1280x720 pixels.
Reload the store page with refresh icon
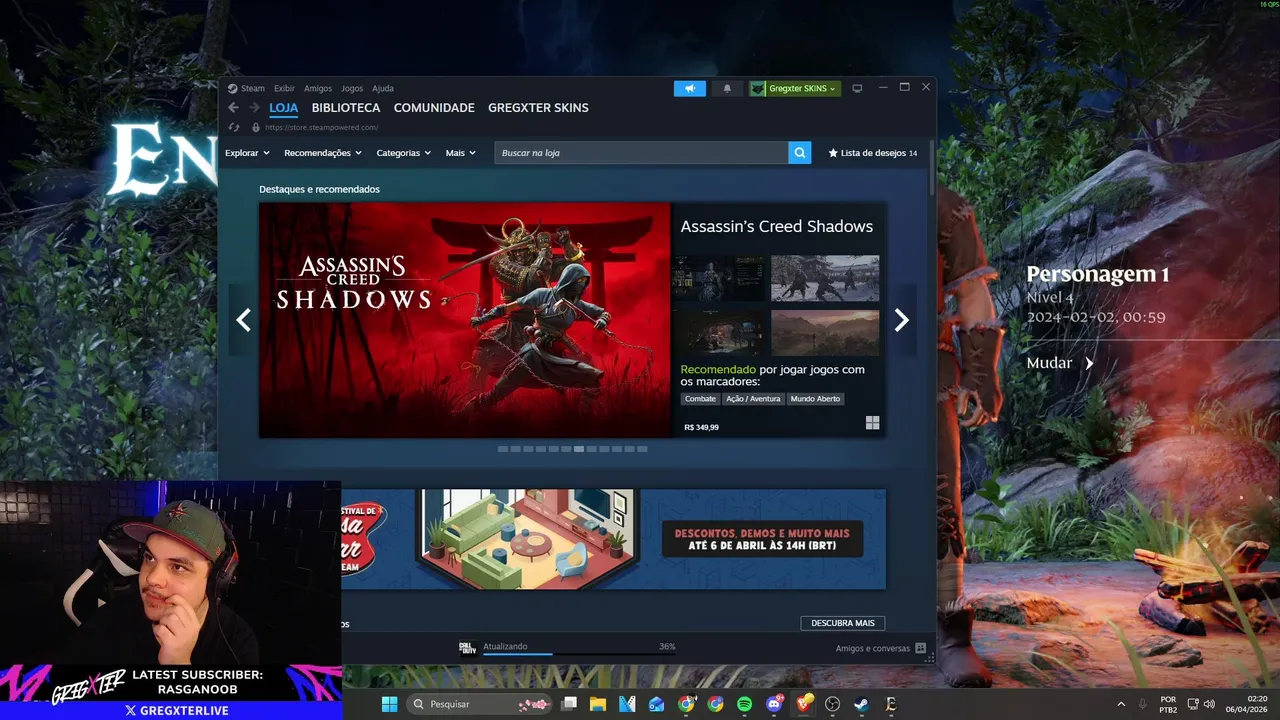(234, 127)
